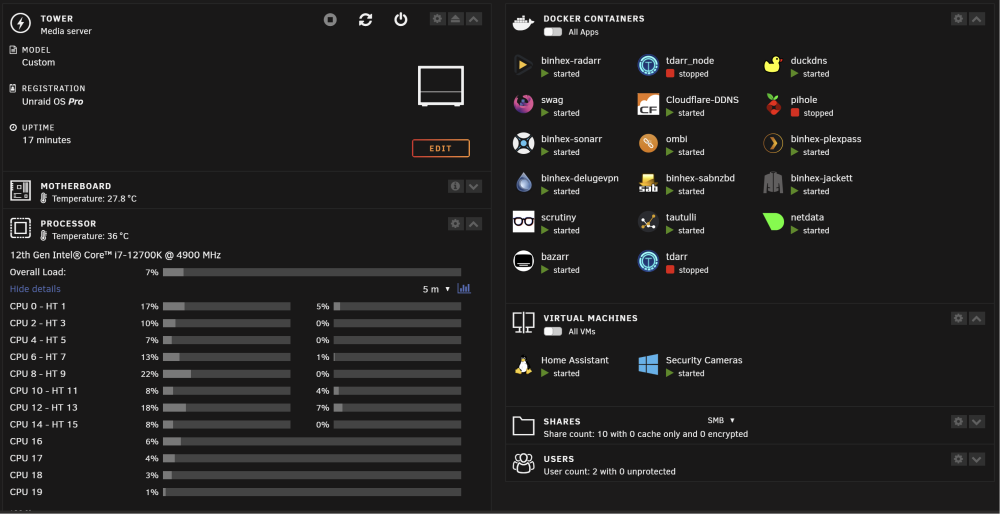The image size is (1000, 514).
Task: Click the swag container icon
Action: click(524, 104)
